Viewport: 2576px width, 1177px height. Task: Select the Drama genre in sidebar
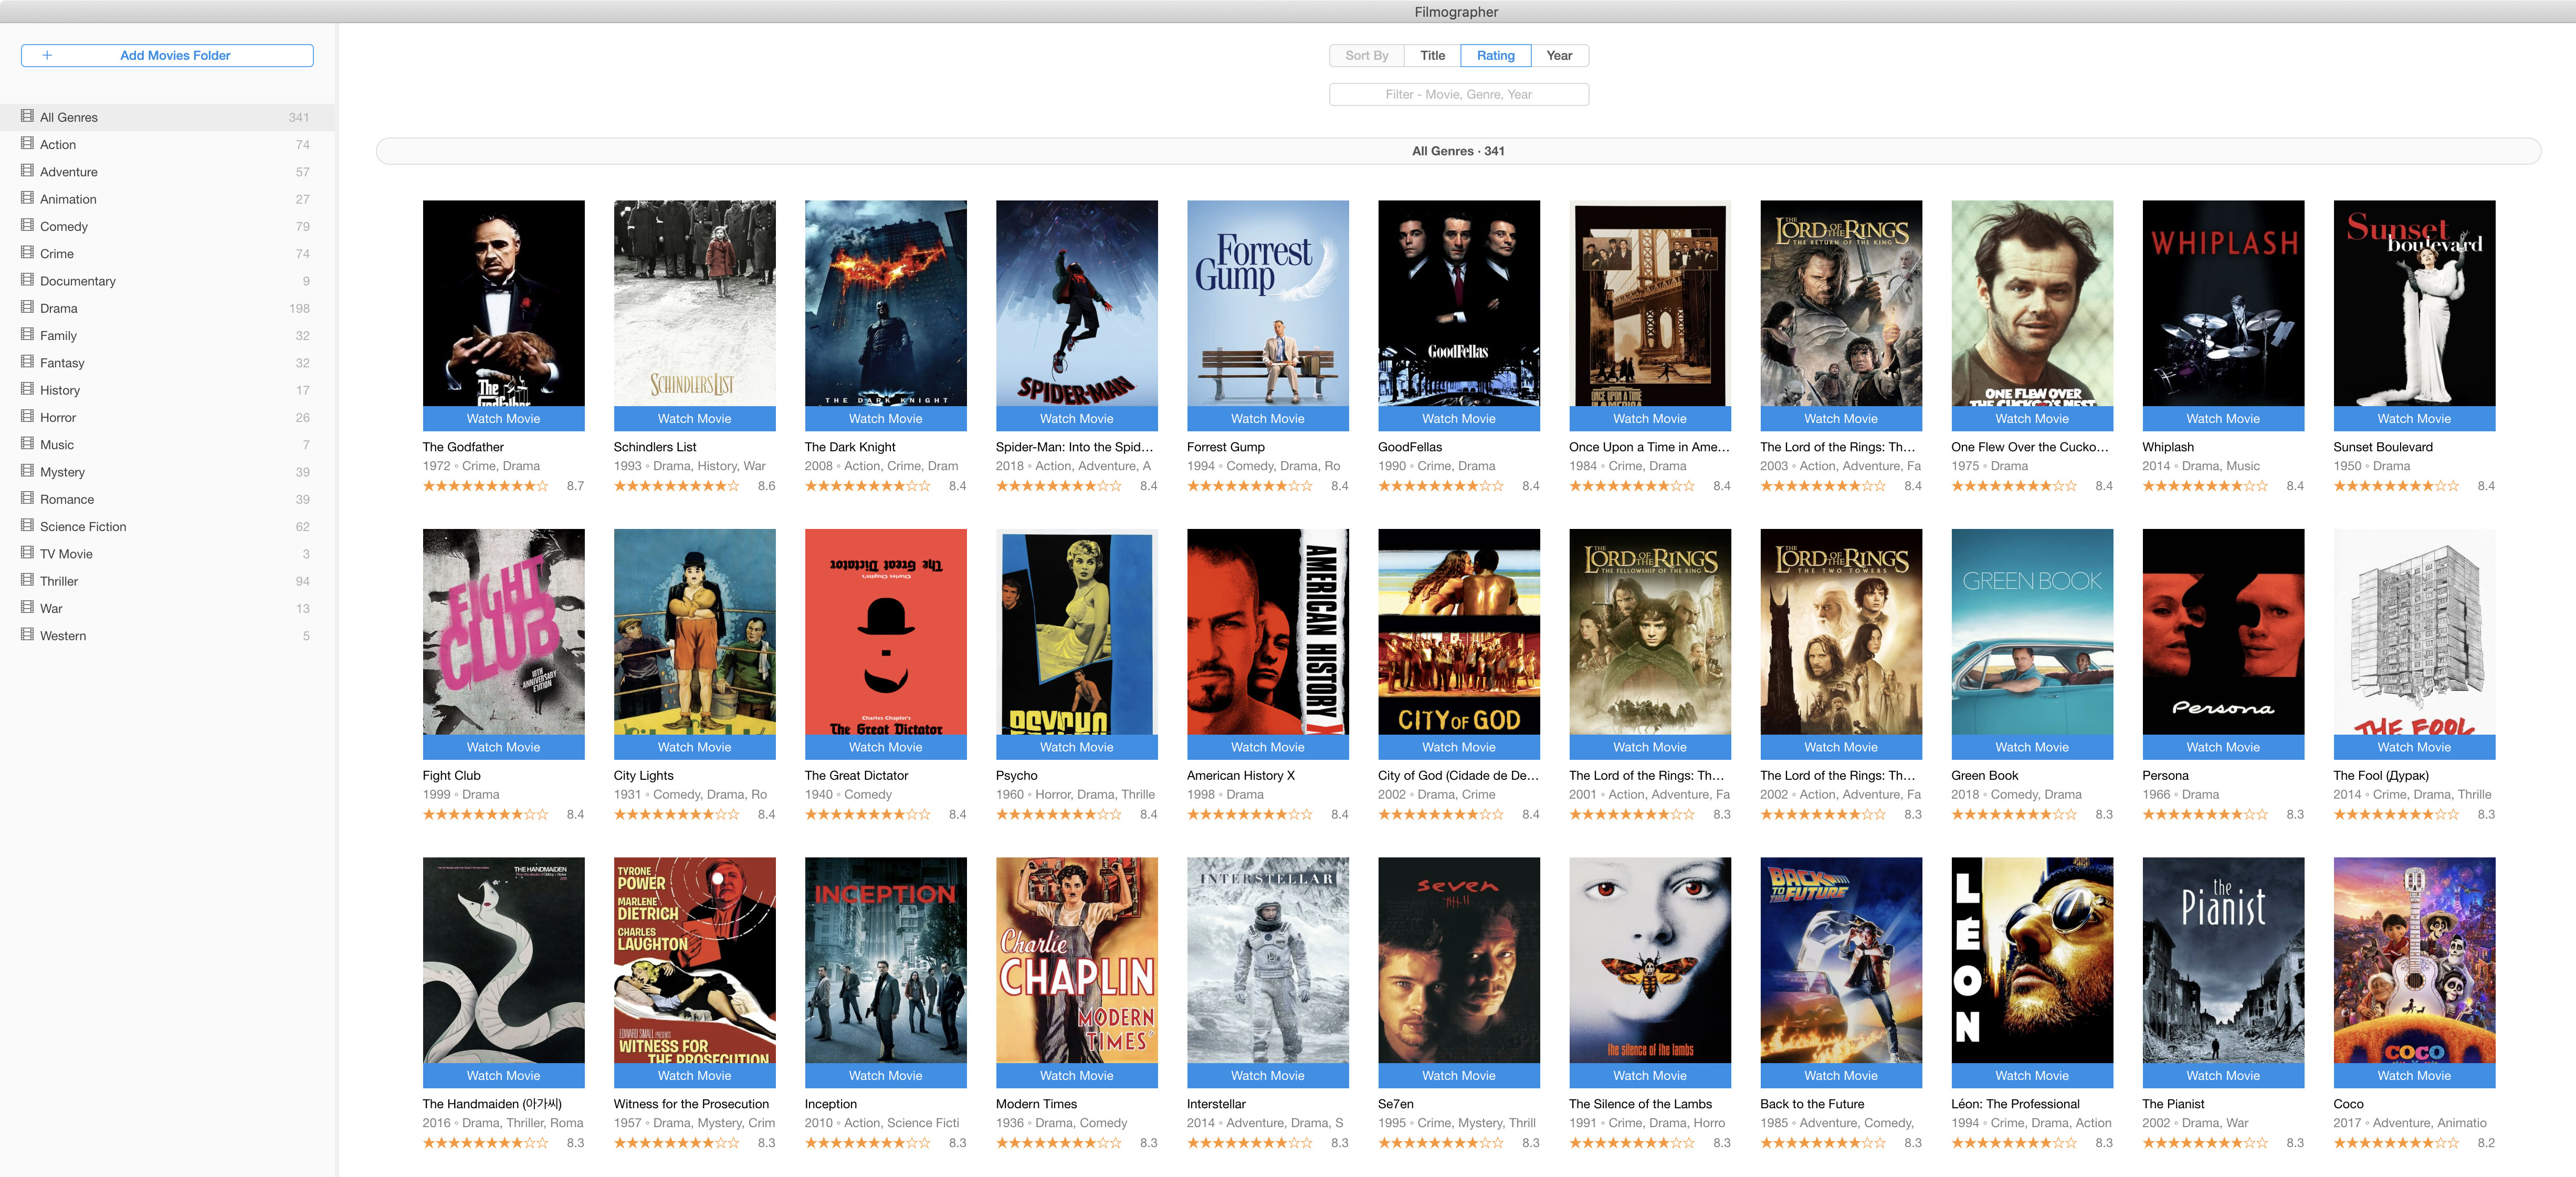tap(168, 308)
